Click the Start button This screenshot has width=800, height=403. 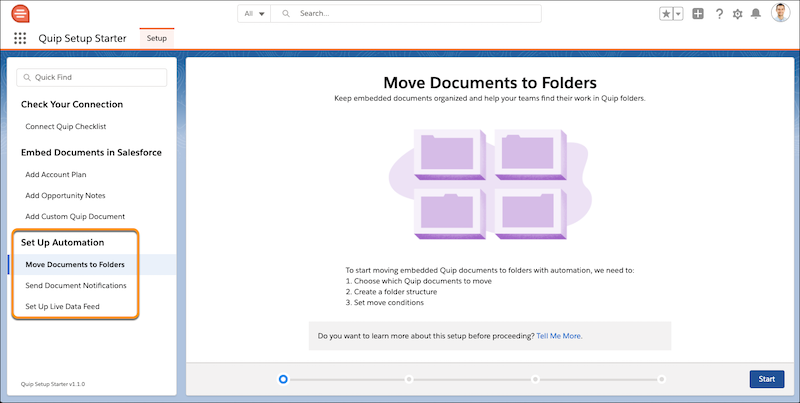766,379
